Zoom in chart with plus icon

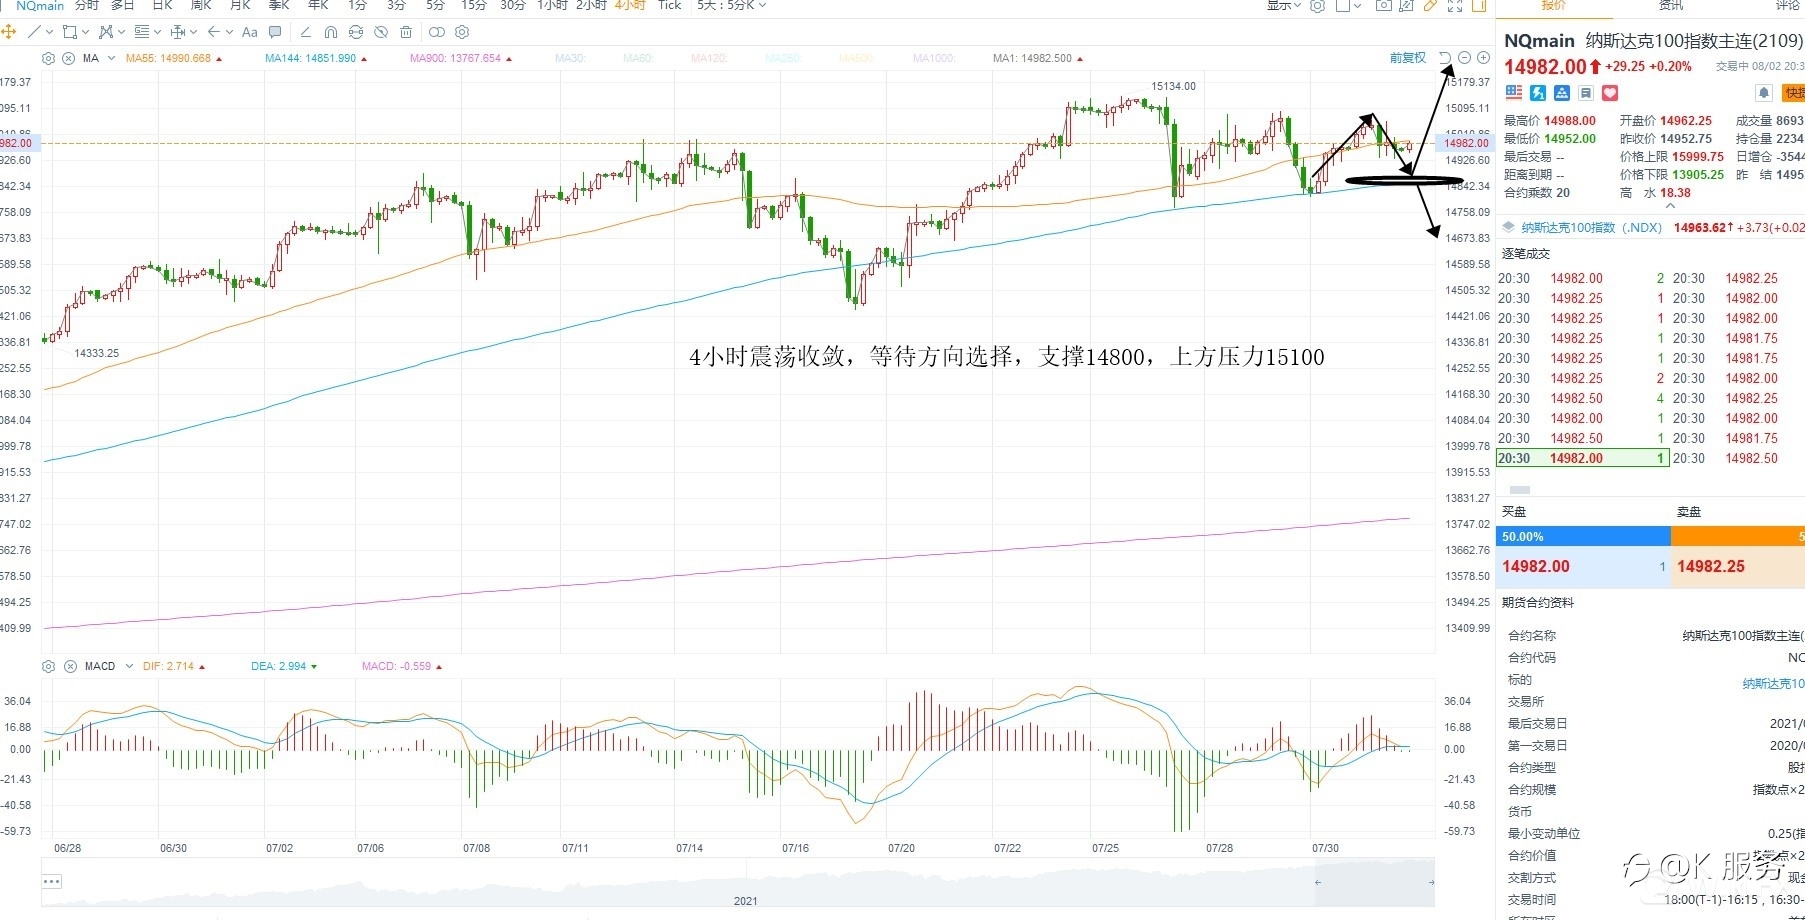tap(1483, 58)
